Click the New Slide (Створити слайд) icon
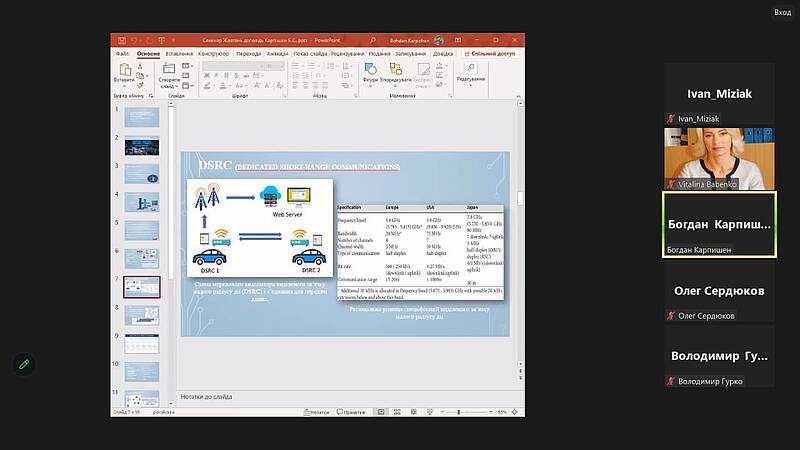This screenshot has width=800, height=450. pos(167,70)
